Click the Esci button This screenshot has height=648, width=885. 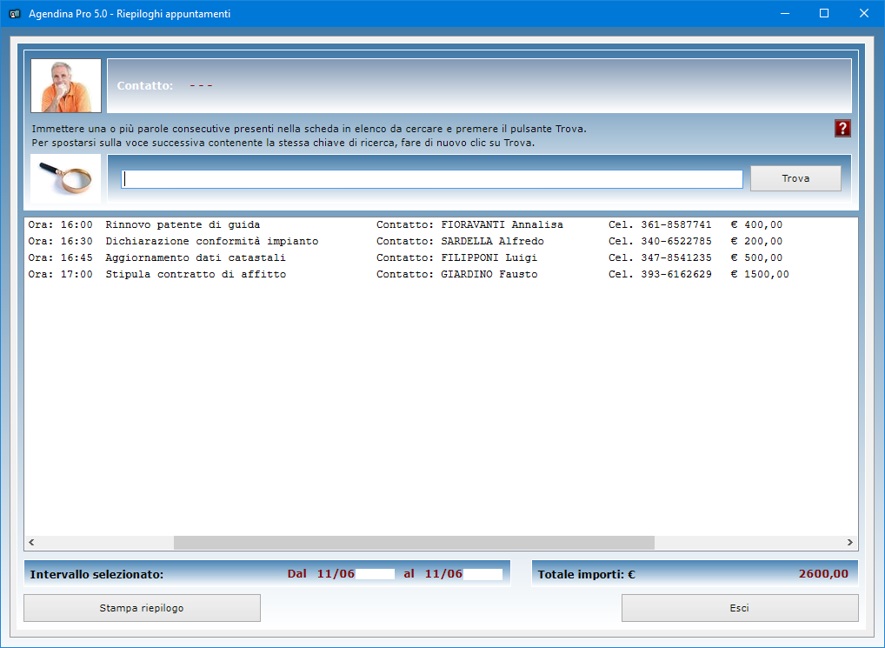coord(739,608)
